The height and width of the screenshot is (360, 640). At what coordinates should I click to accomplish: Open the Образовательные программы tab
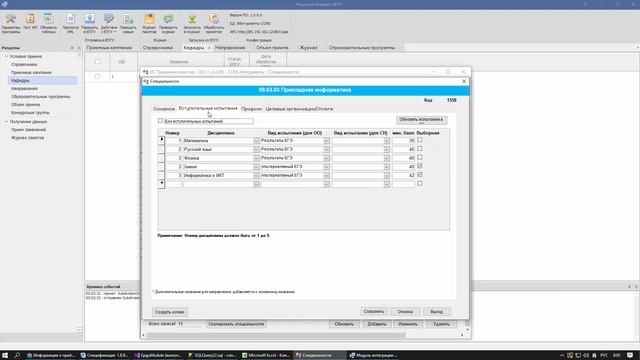tap(362, 48)
